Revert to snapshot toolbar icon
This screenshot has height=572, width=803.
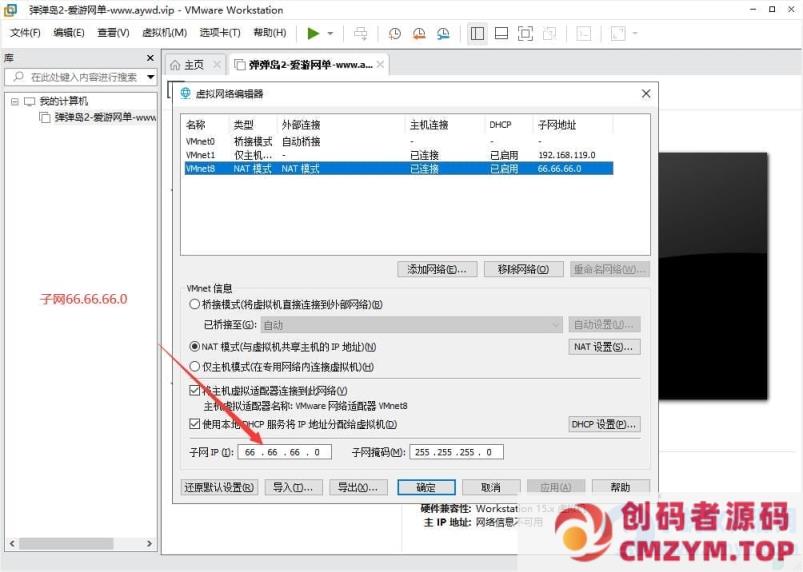click(419, 34)
